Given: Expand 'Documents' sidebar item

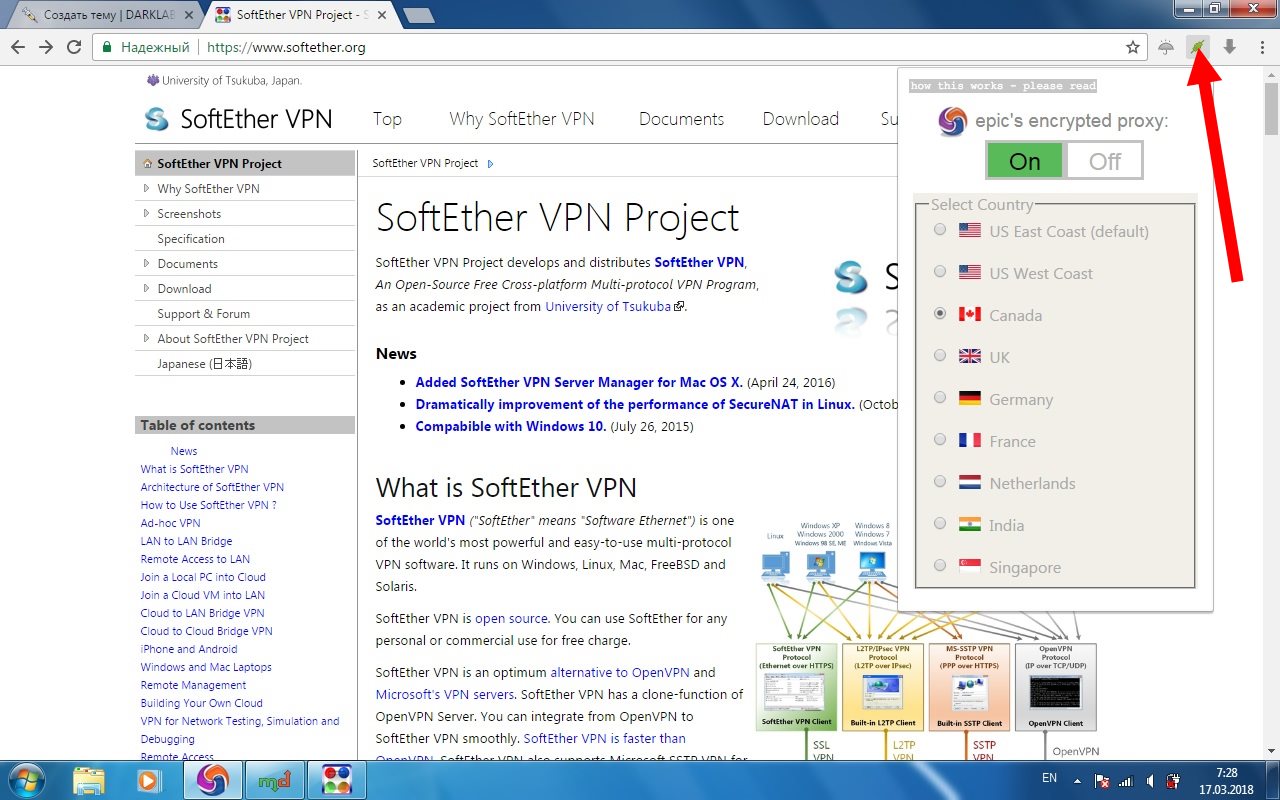Looking at the screenshot, I should click(x=146, y=263).
